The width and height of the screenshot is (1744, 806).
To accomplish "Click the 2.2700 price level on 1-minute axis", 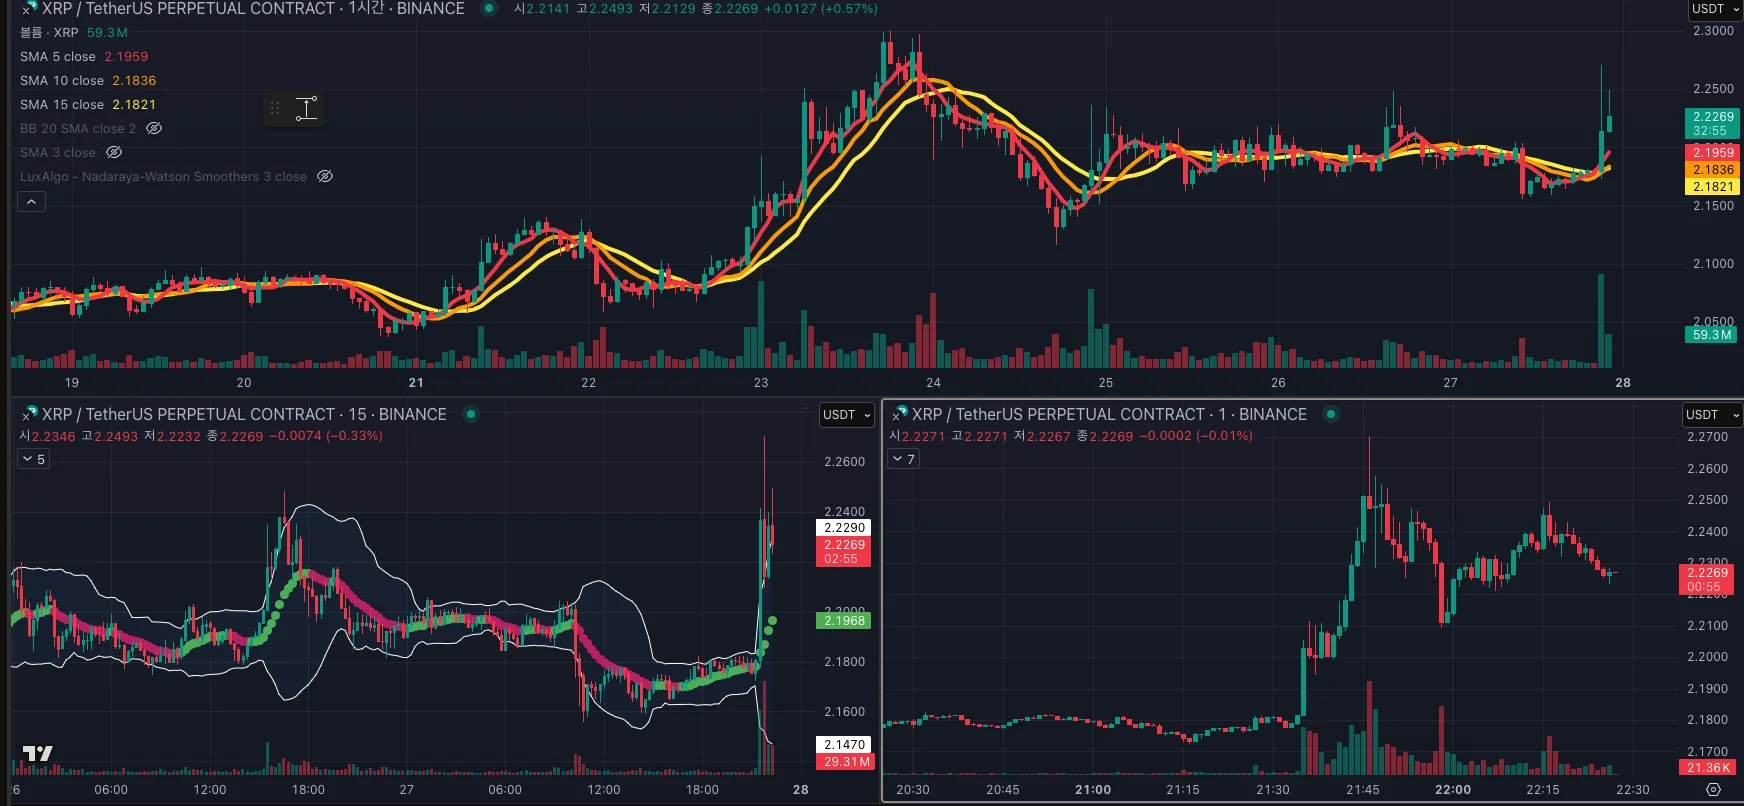I will (x=1707, y=437).
